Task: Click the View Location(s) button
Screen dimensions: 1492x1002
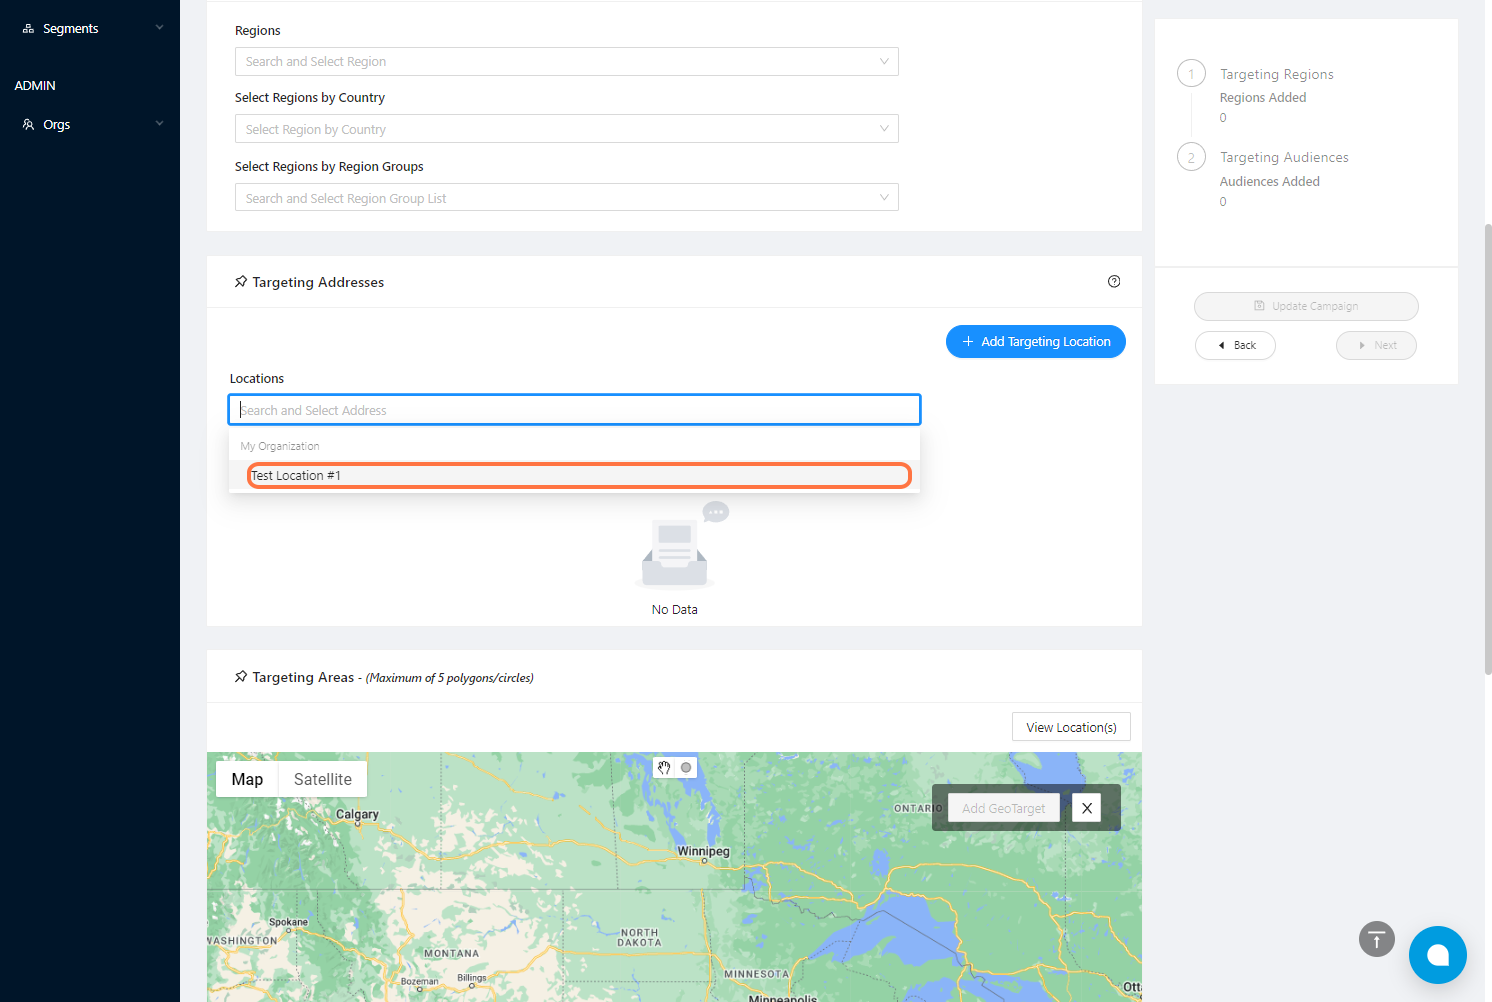Action: (x=1071, y=727)
